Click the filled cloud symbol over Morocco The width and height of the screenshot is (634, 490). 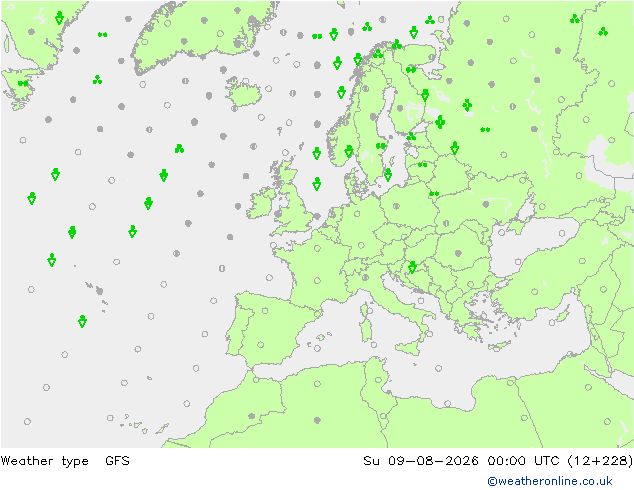tap(251, 416)
